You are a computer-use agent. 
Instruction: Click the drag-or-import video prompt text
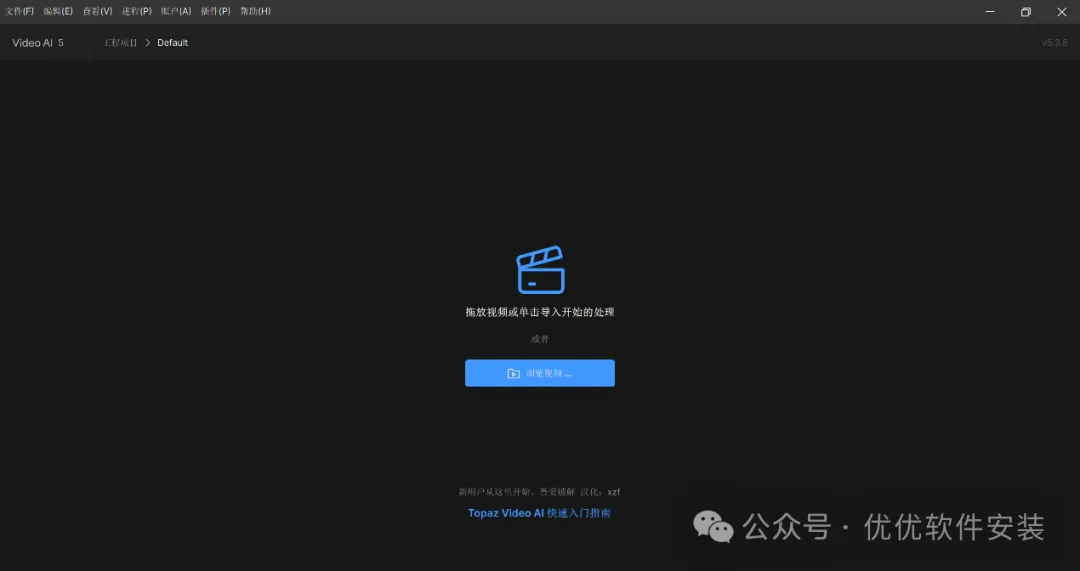539,312
